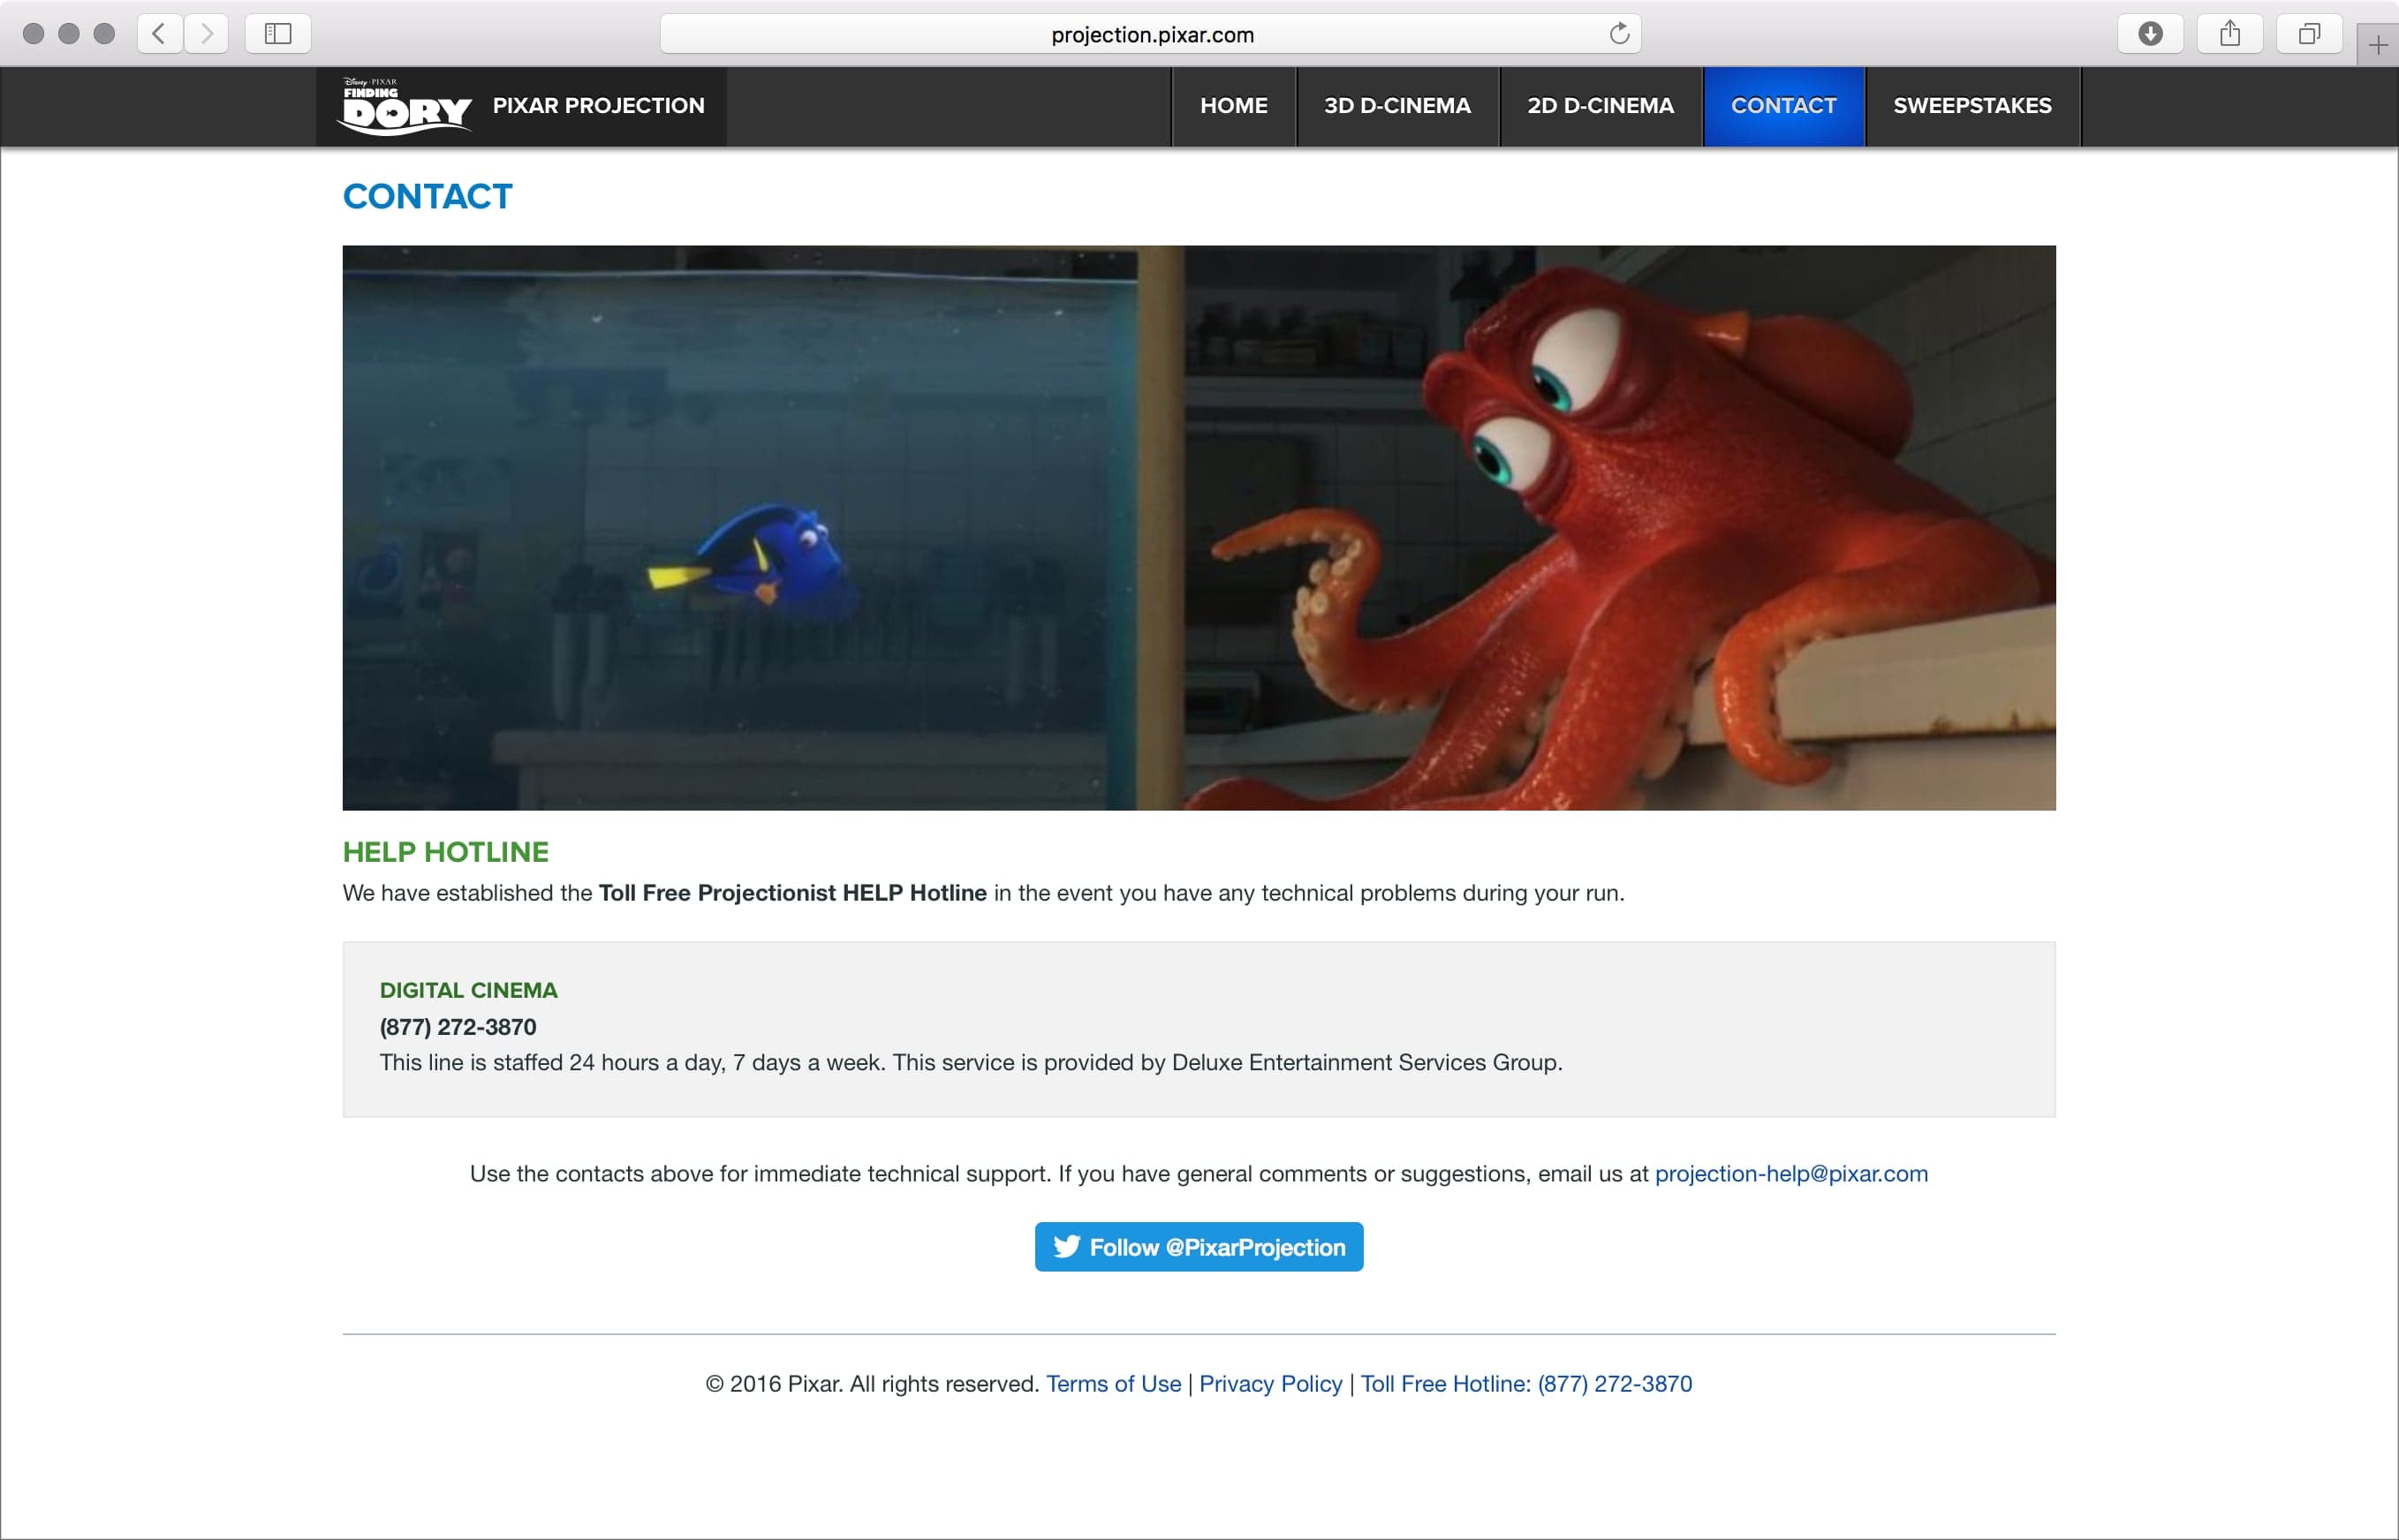Reload the page with the refresh icon
This screenshot has height=1540, width=2399.
click(1619, 34)
